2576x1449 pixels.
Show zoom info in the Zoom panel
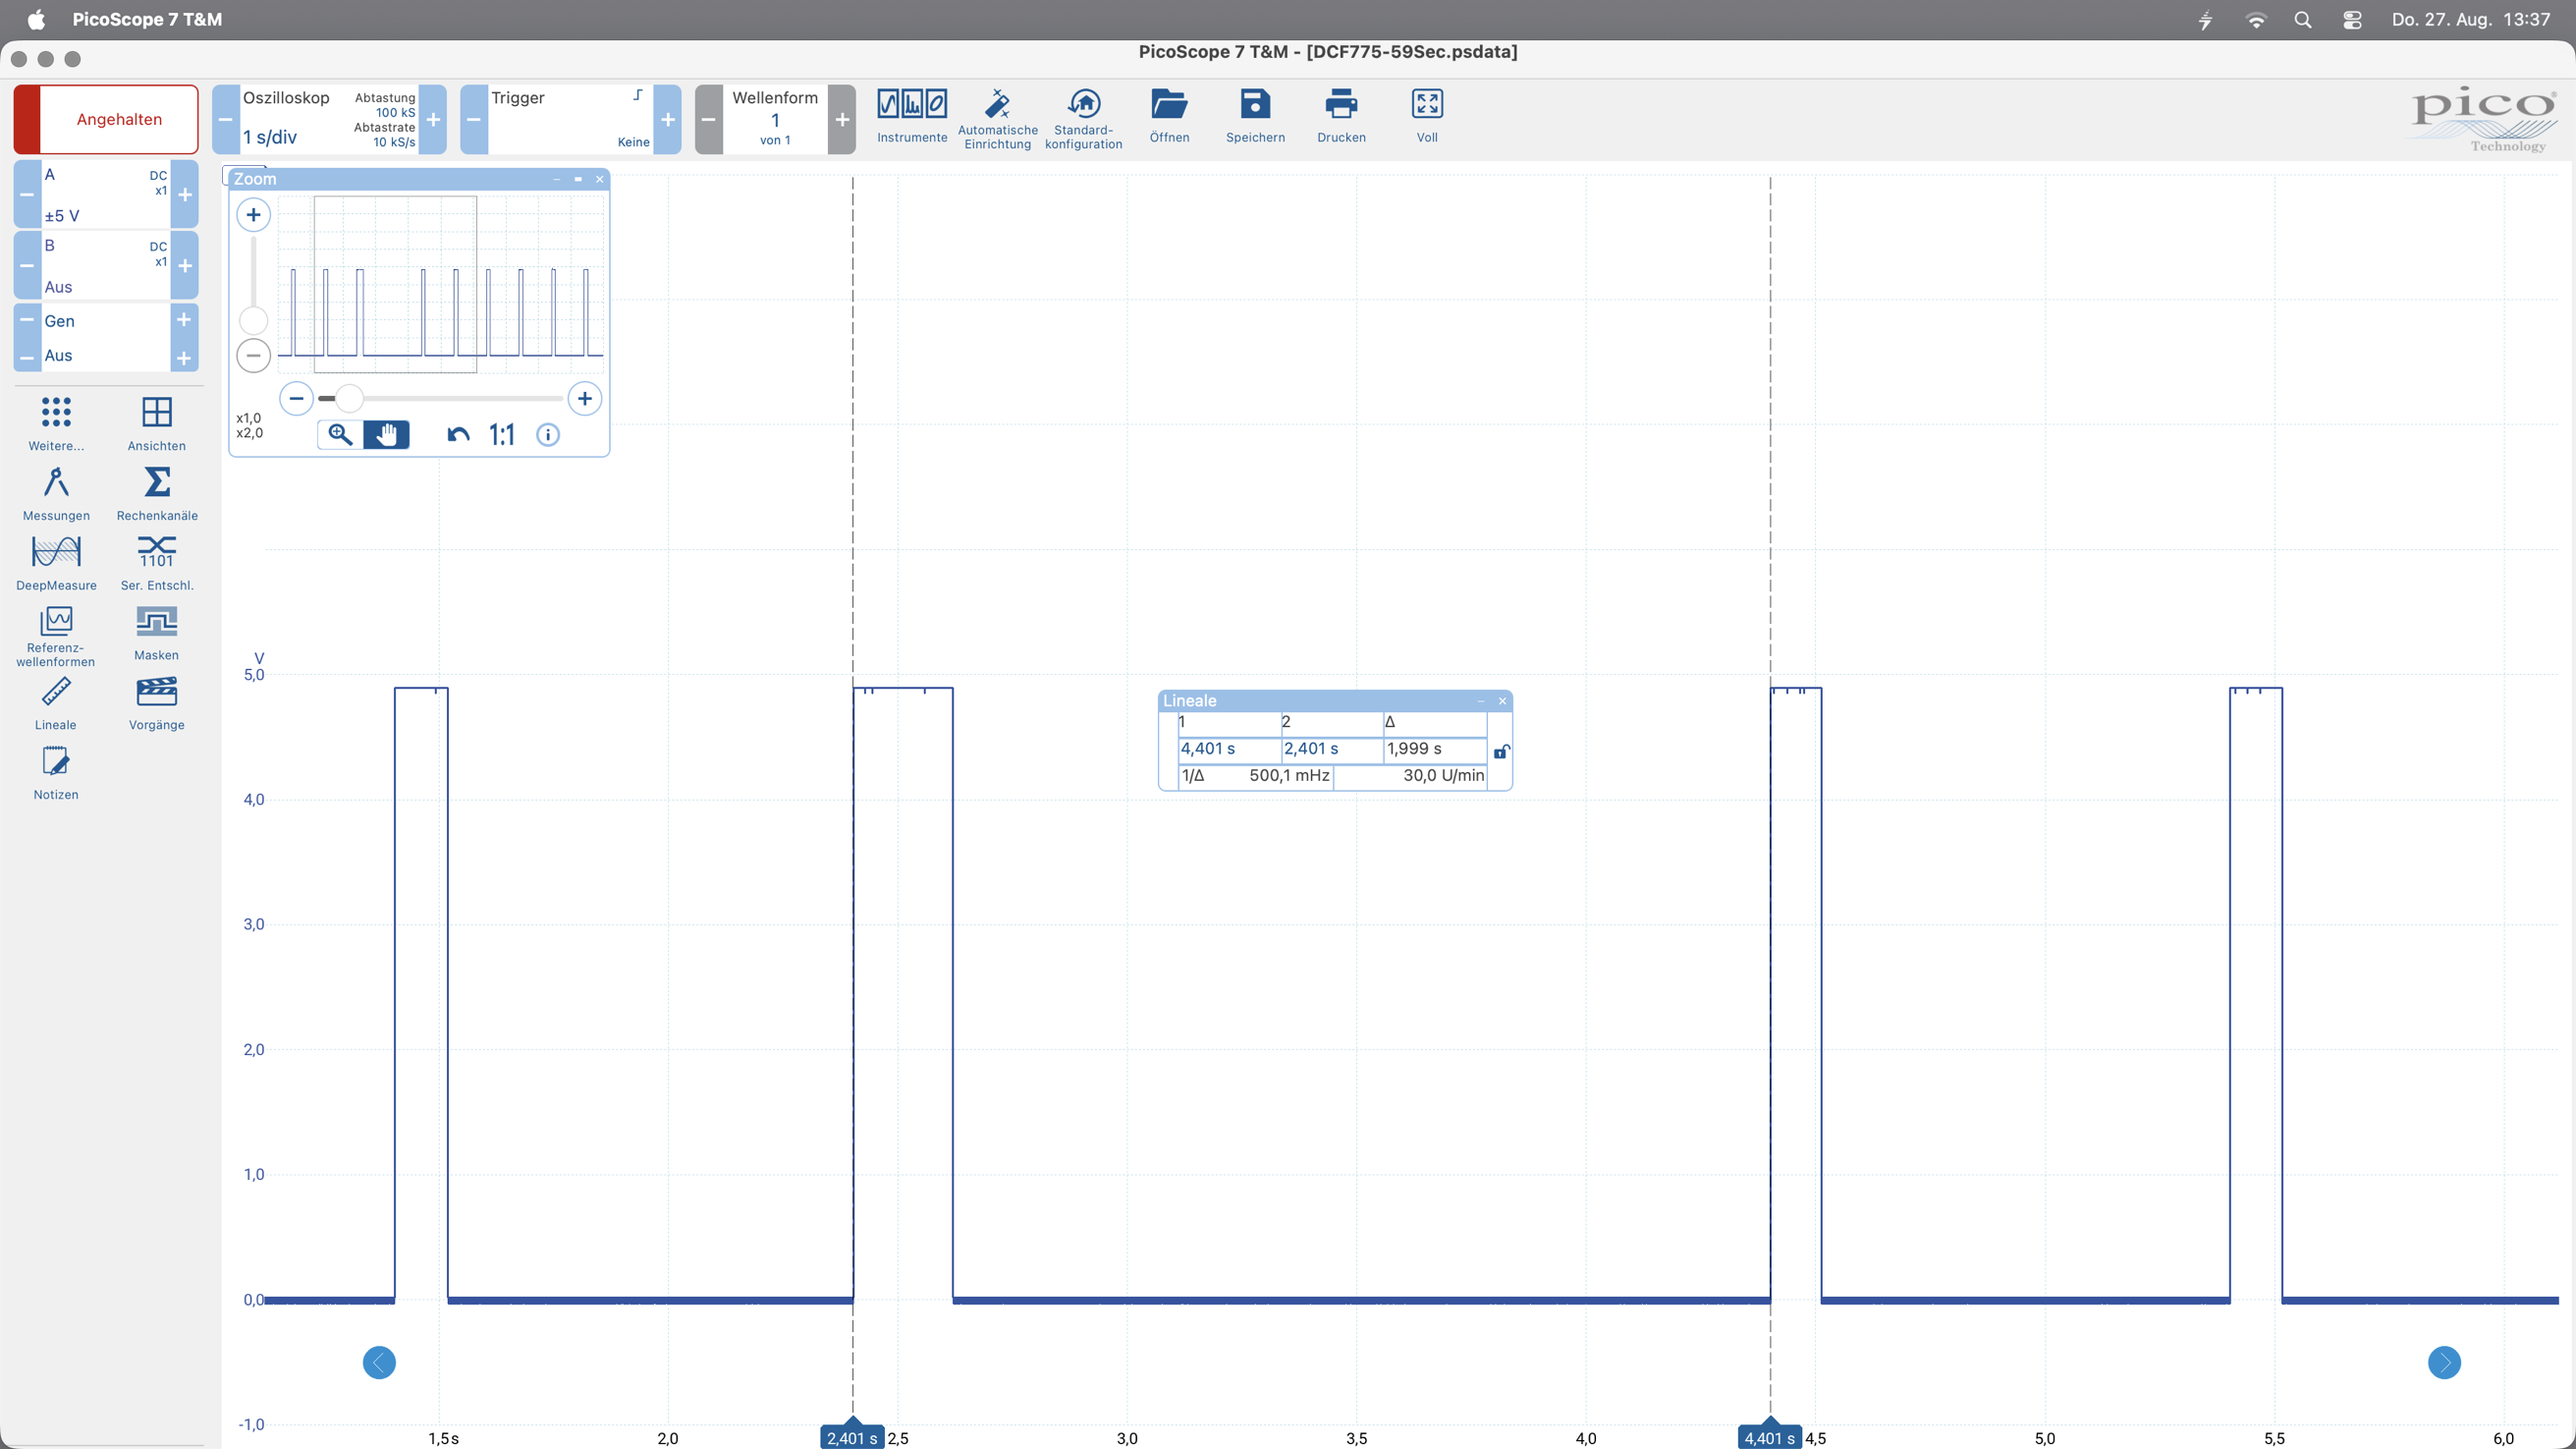coord(548,434)
